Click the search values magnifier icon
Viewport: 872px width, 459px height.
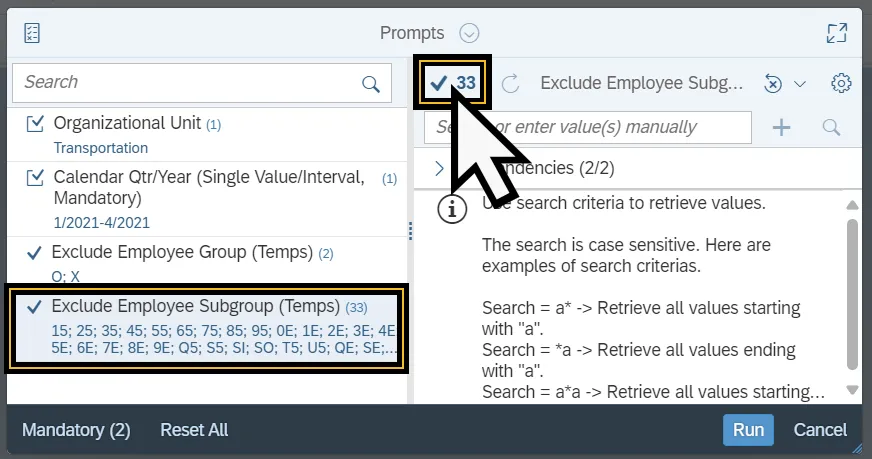tap(831, 127)
